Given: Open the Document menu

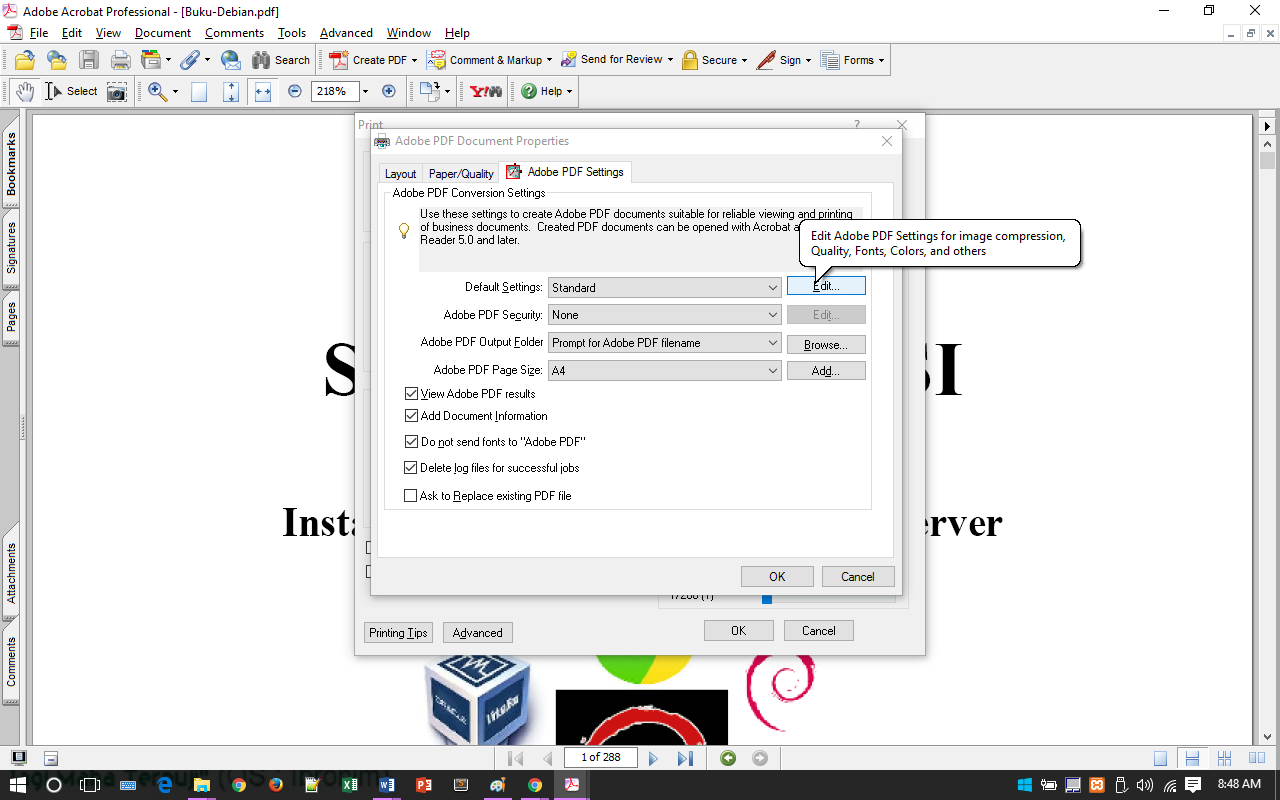Looking at the screenshot, I should click(163, 33).
